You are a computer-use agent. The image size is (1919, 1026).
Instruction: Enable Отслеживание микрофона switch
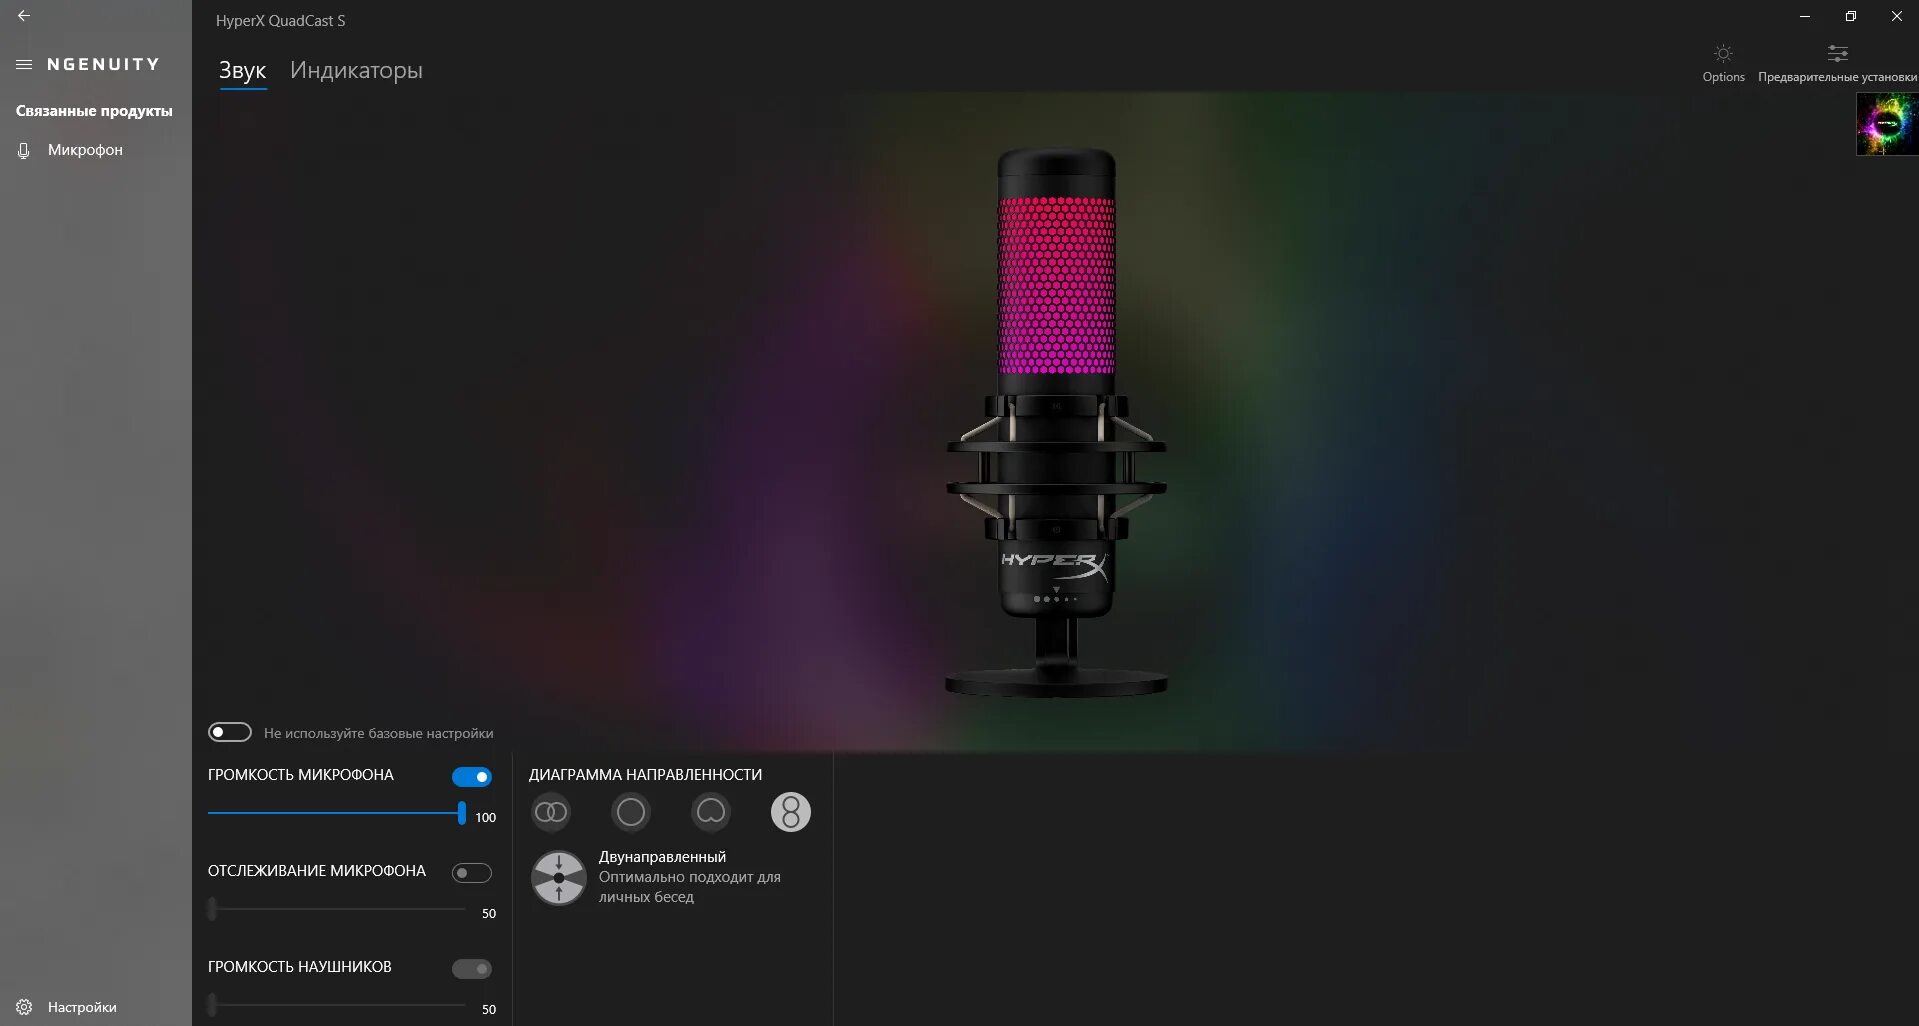472,873
